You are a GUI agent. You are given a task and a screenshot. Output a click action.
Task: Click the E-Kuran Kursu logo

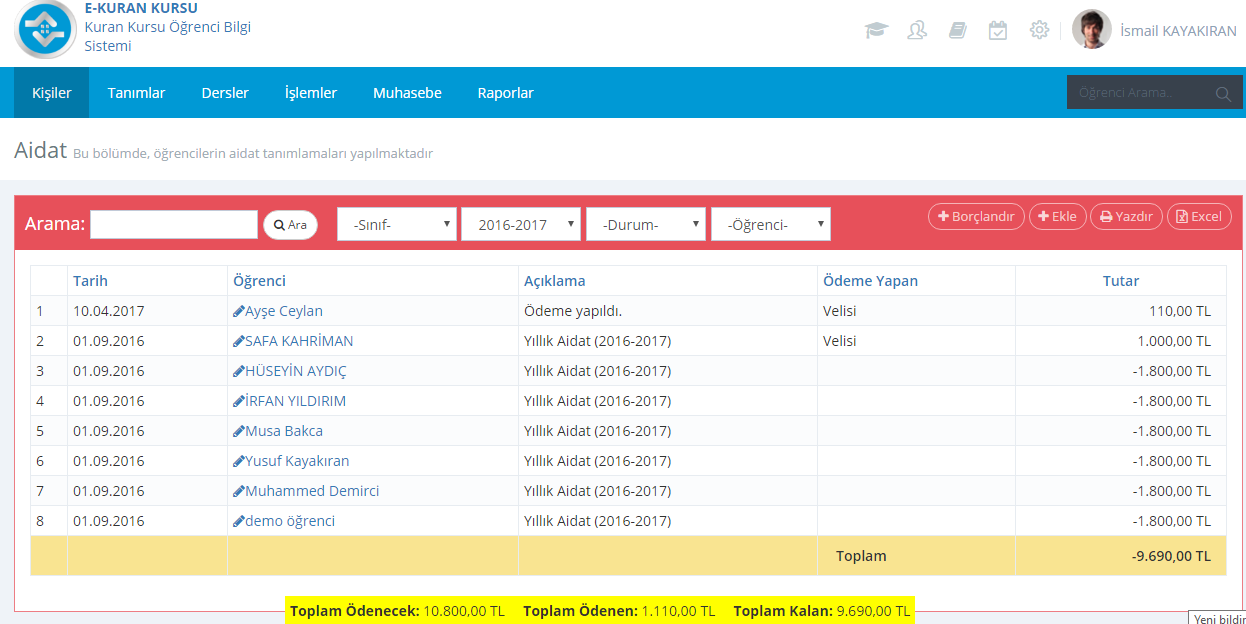coord(45,30)
